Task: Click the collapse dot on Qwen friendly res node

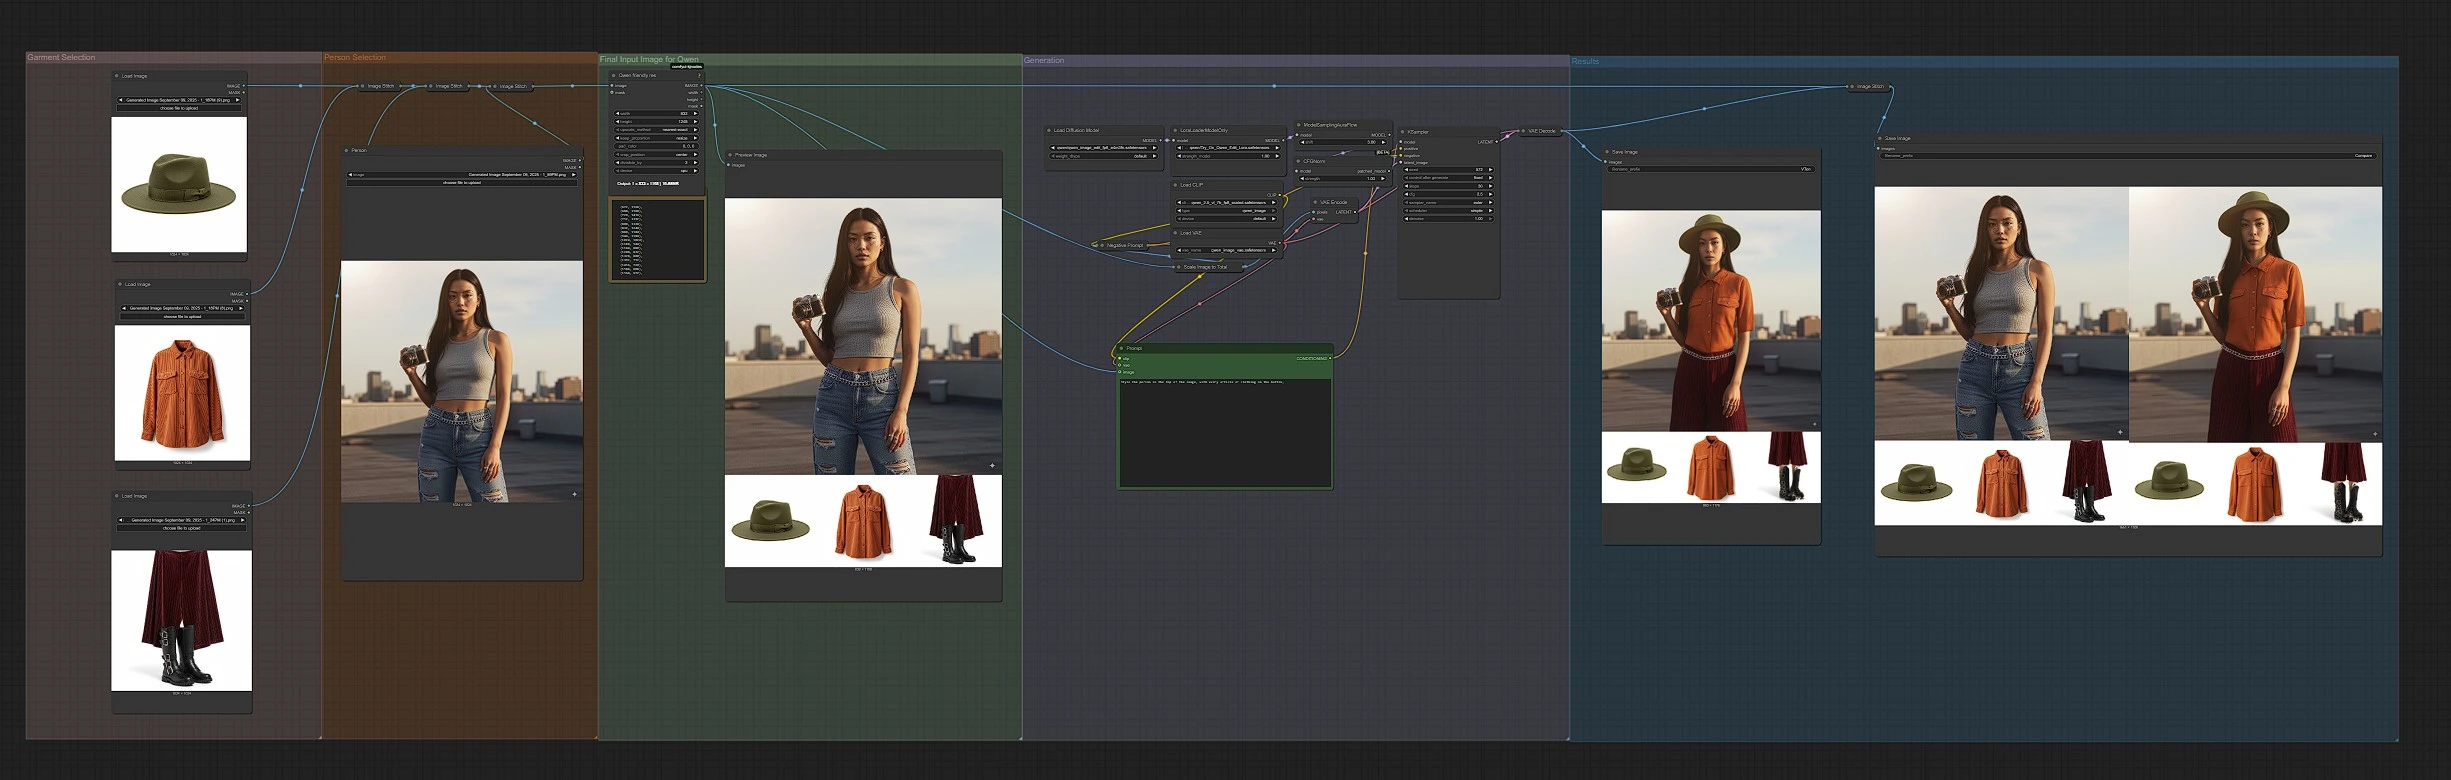Action: [x=613, y=75]
